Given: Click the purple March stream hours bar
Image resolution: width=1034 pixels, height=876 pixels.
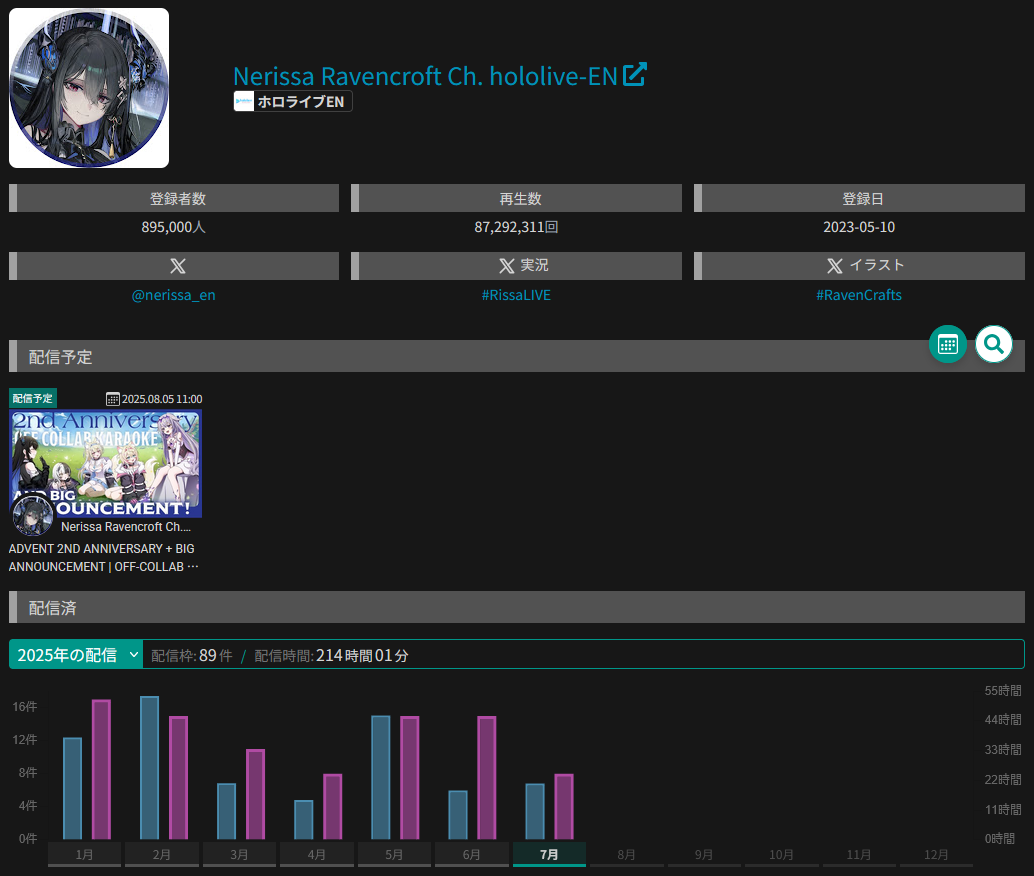Looking at the screenshot, I should pos(256,794).
